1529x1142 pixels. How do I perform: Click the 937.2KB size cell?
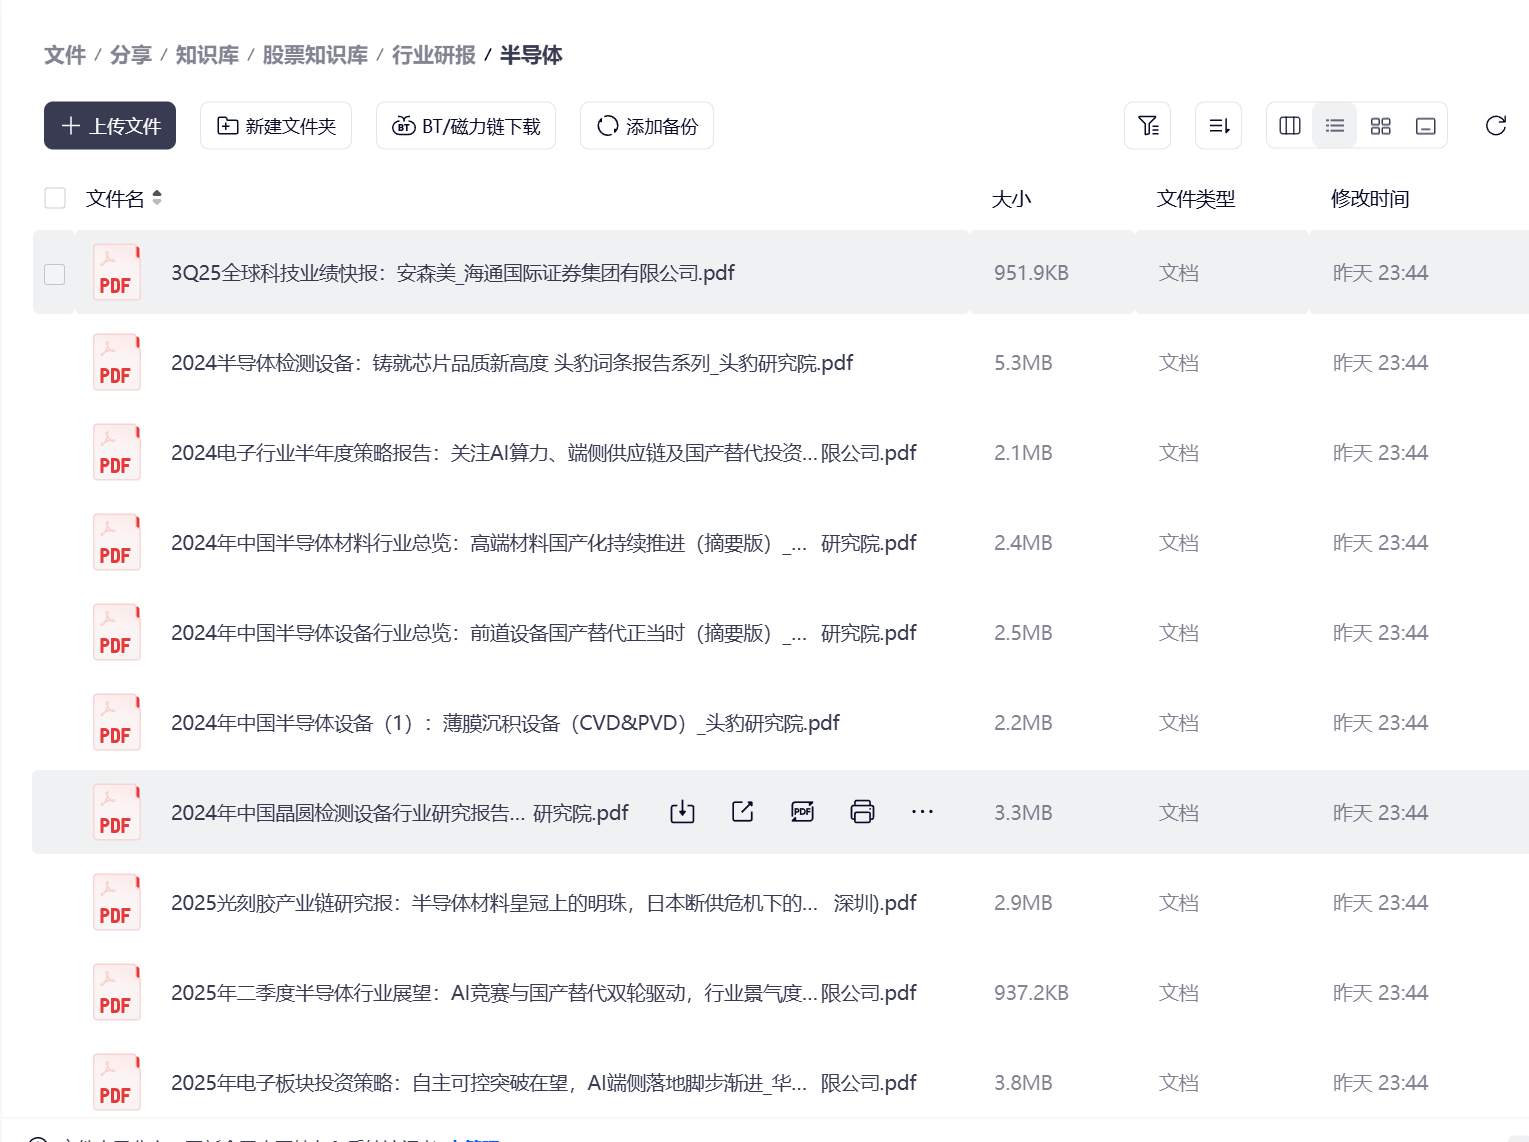click(1031, 993)
